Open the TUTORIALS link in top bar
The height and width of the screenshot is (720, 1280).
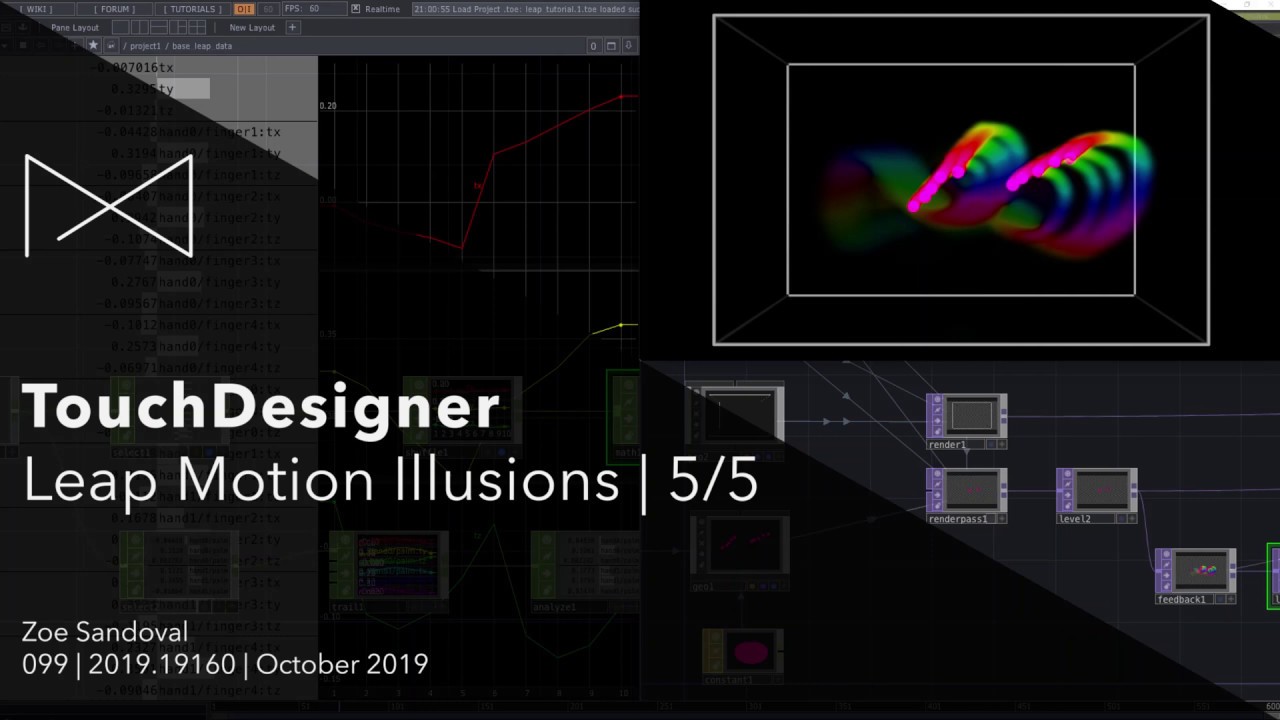click(193, 9)
